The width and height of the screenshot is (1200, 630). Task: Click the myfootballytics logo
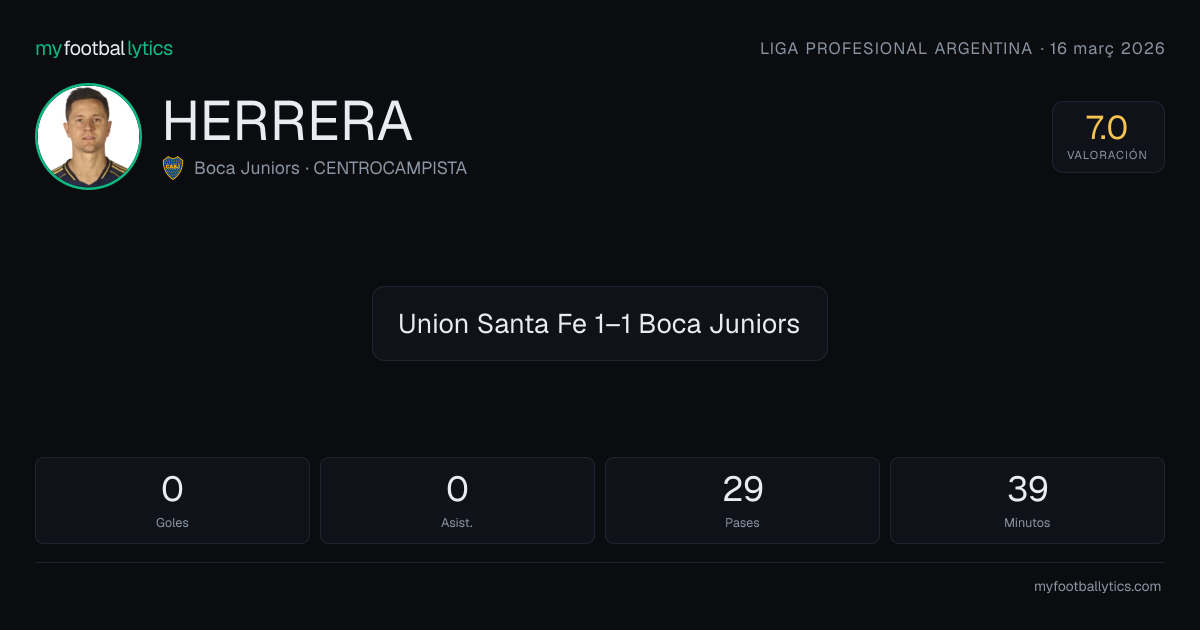pos(104,48)
